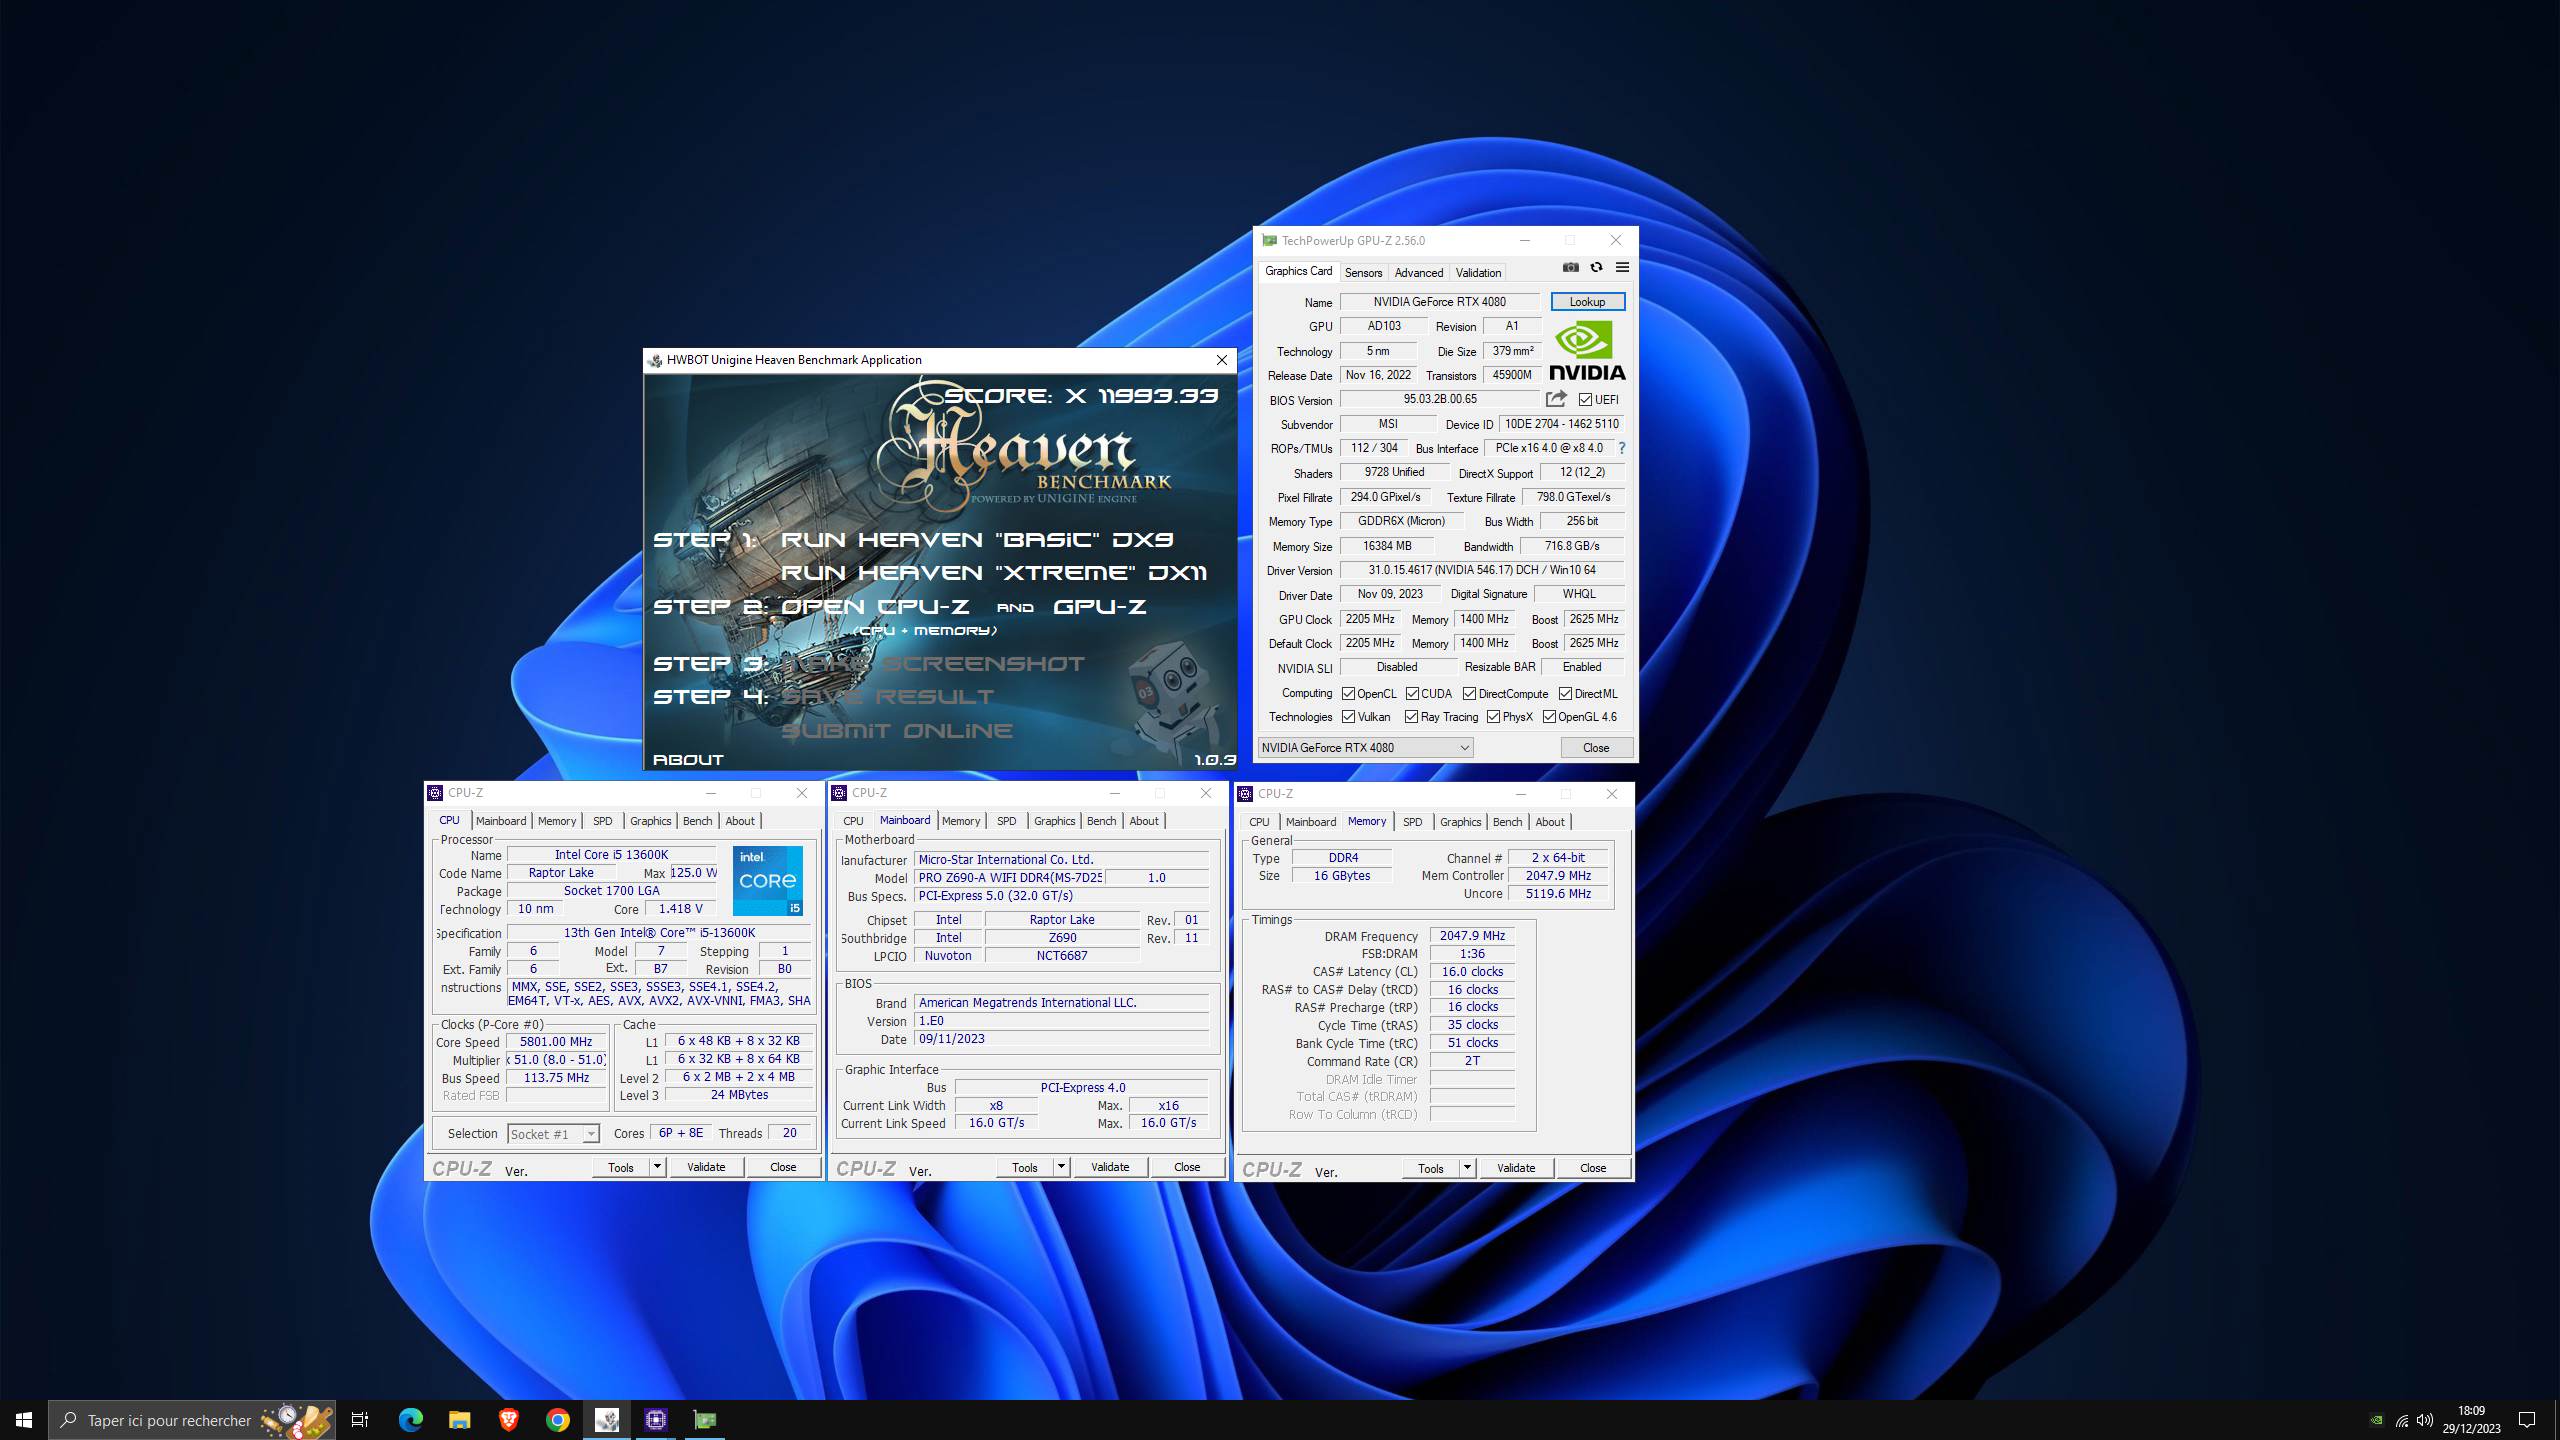Click the DRAM Frequency 2047.9 MHz value

pyautogui.click(x=1472, y=936)
